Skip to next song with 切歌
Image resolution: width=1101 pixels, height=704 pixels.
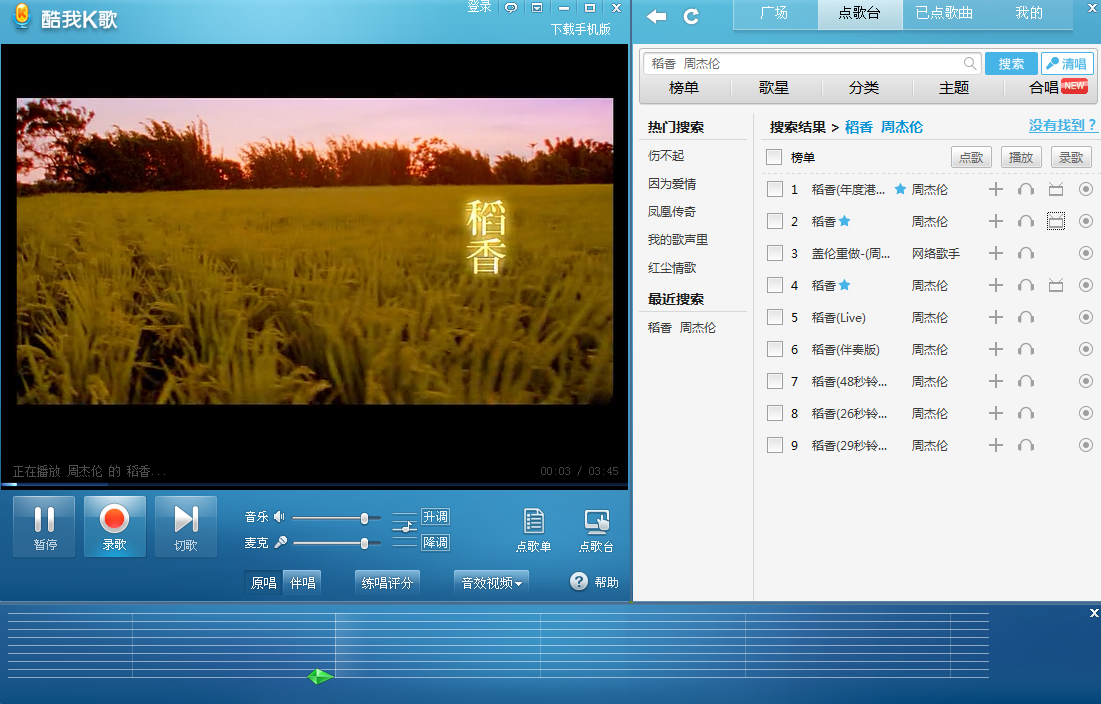(x=185, y=526)
